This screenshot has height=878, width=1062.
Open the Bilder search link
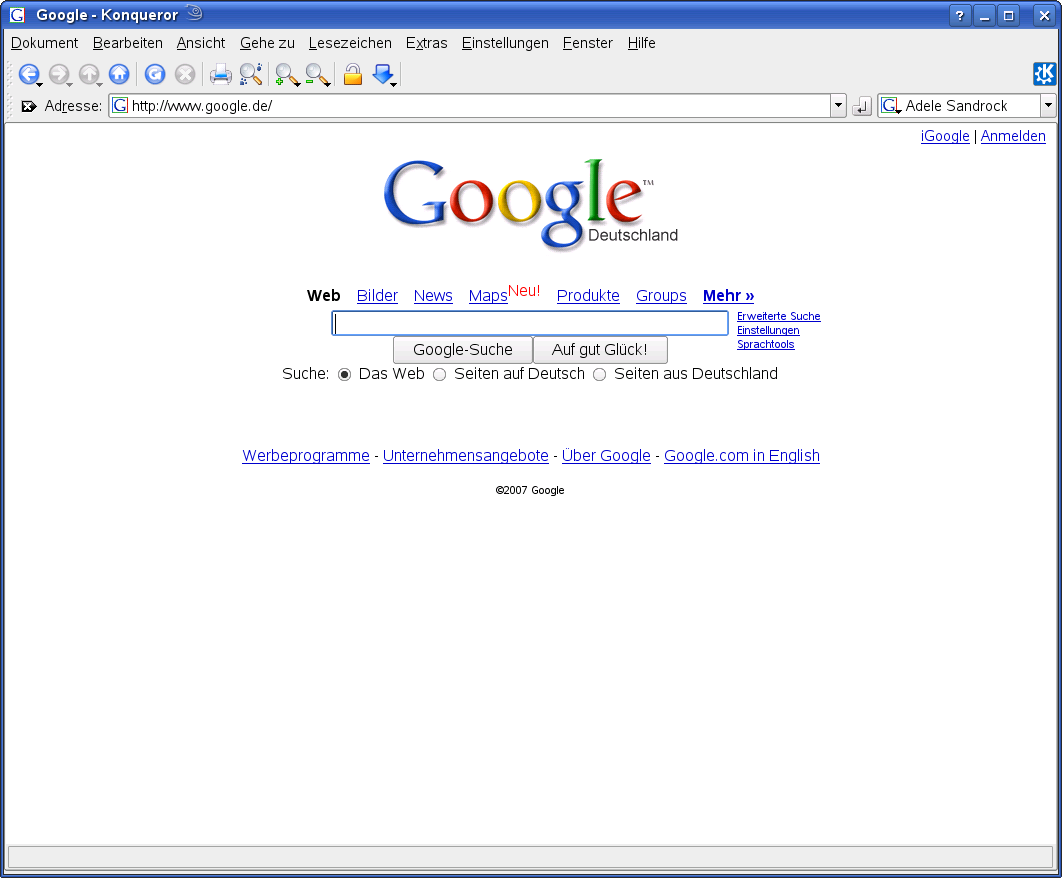coord(377,296)
